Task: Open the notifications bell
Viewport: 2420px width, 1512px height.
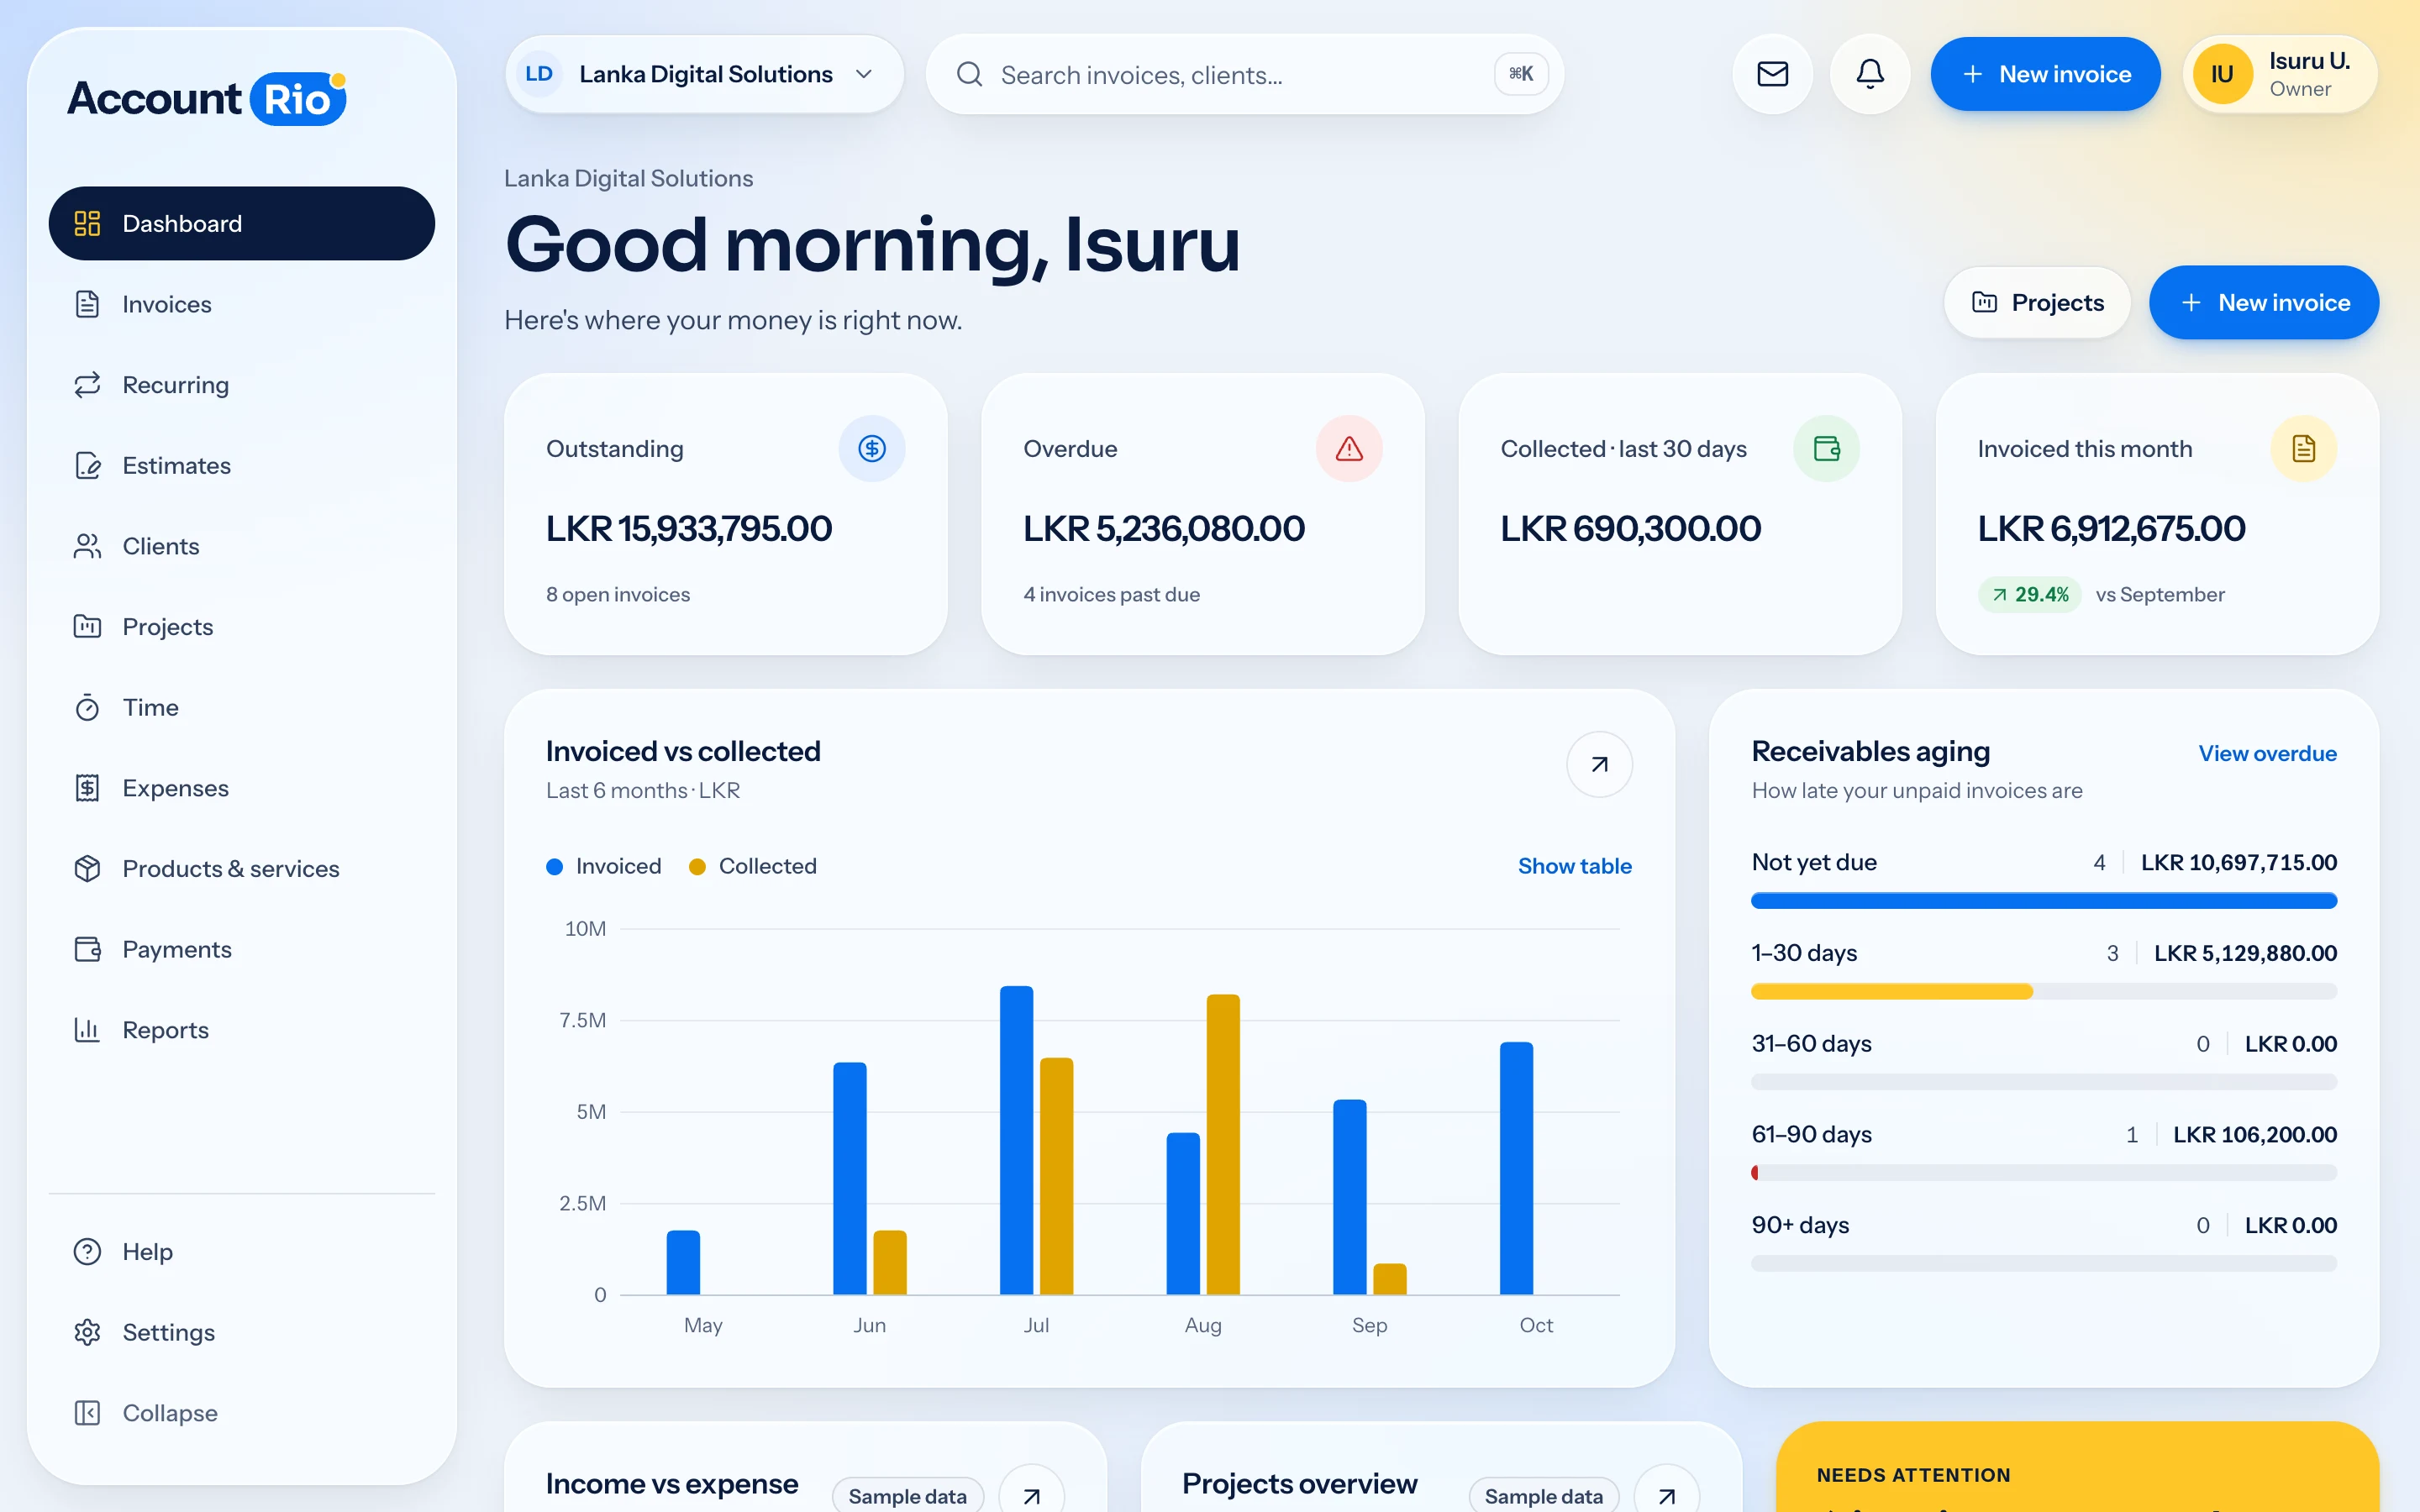Action: click(1870, 74)
